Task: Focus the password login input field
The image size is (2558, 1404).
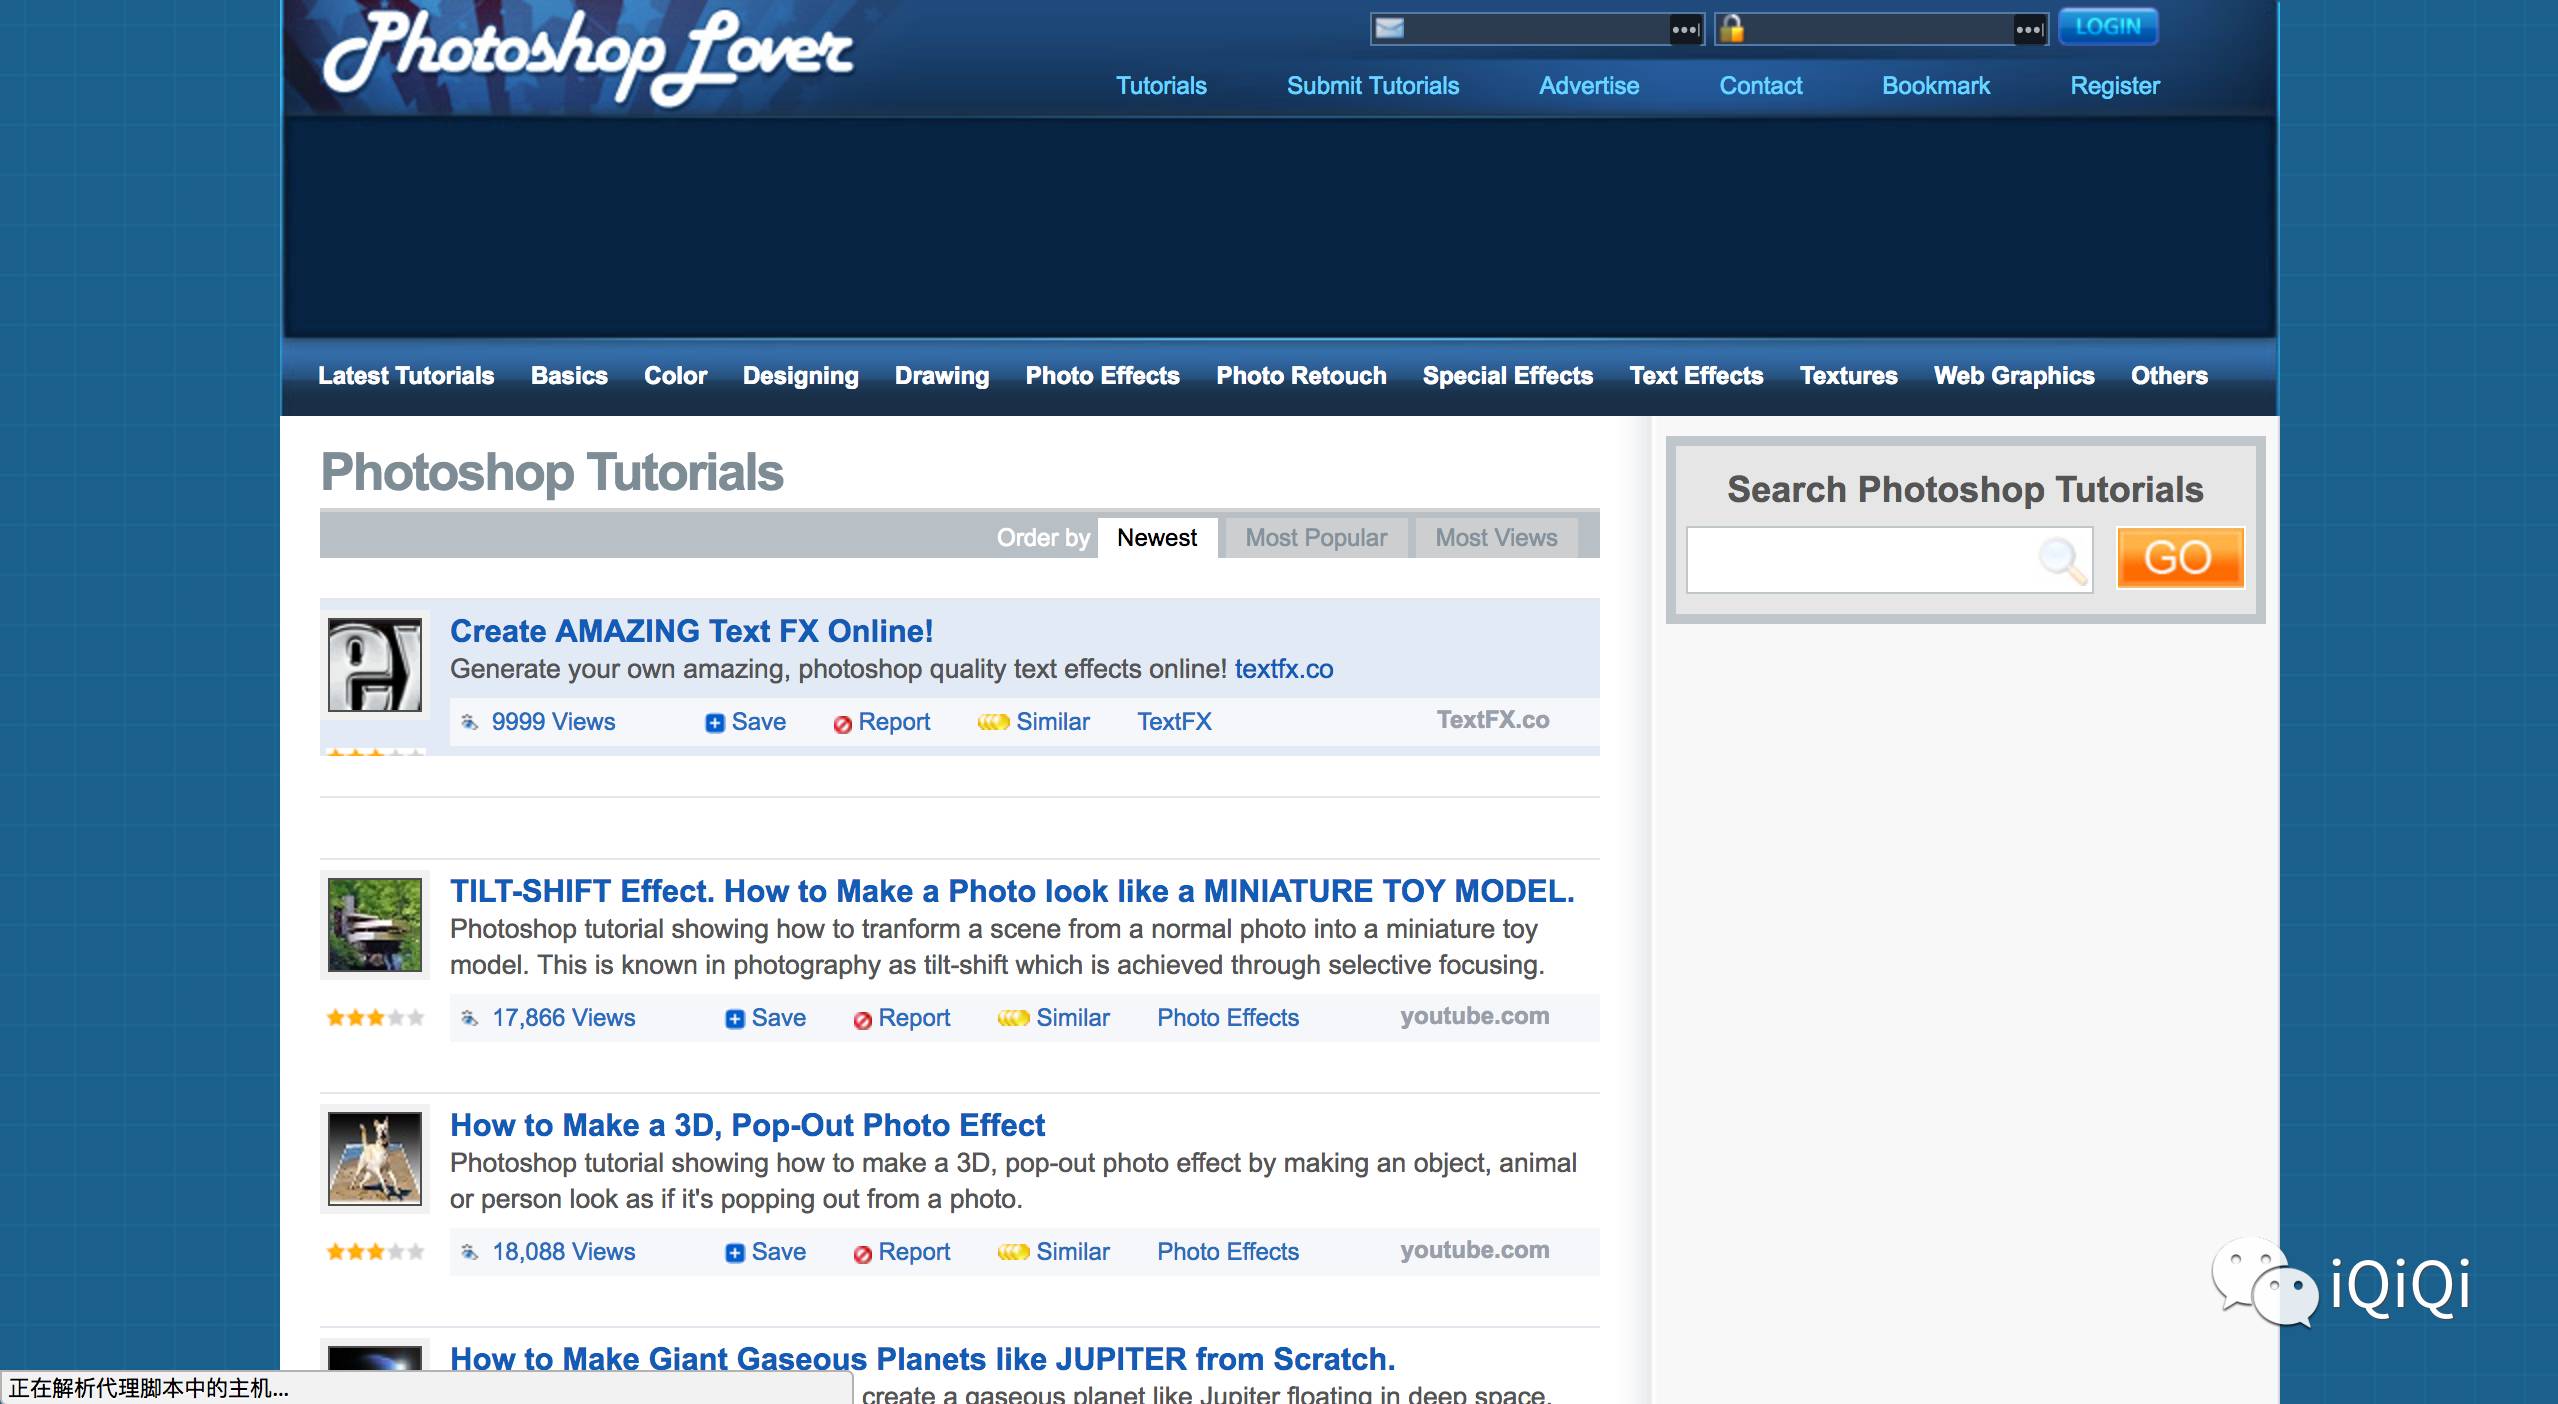Action: pos(1881,29)
